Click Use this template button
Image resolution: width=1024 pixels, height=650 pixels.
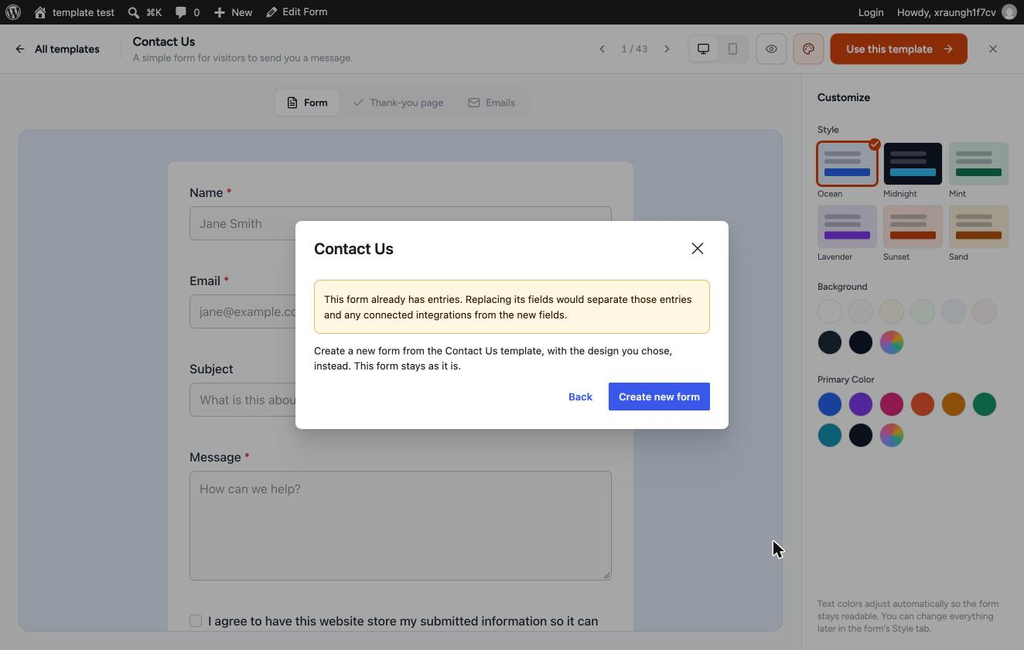[x=899, y=49]
